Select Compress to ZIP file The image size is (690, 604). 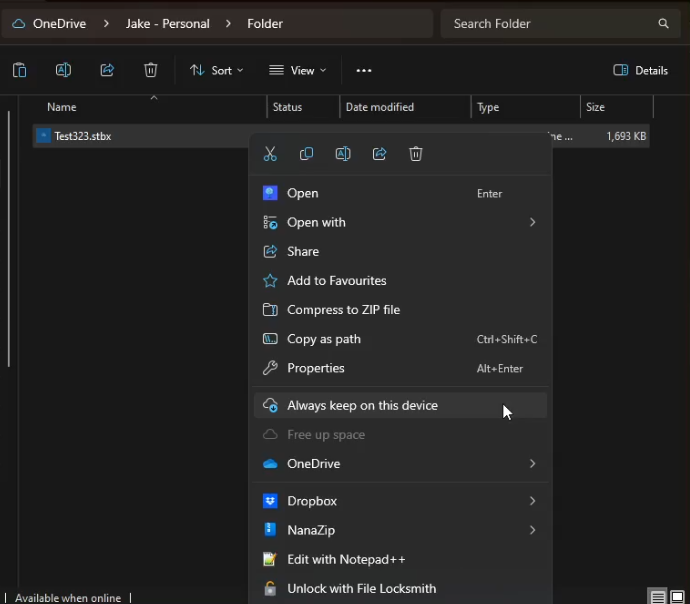coord(400,310)
